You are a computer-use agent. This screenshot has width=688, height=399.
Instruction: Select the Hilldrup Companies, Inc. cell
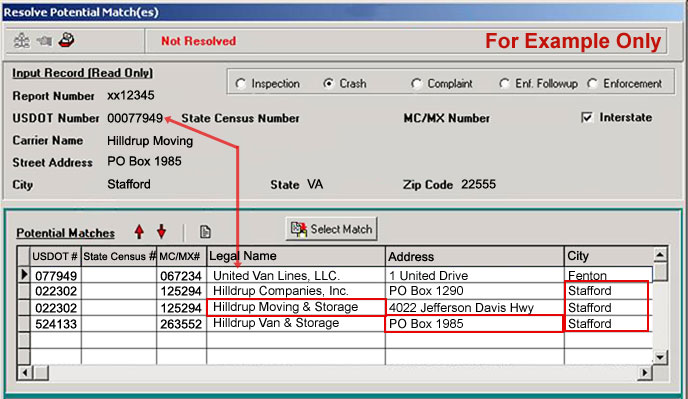[x=296, y=291]
